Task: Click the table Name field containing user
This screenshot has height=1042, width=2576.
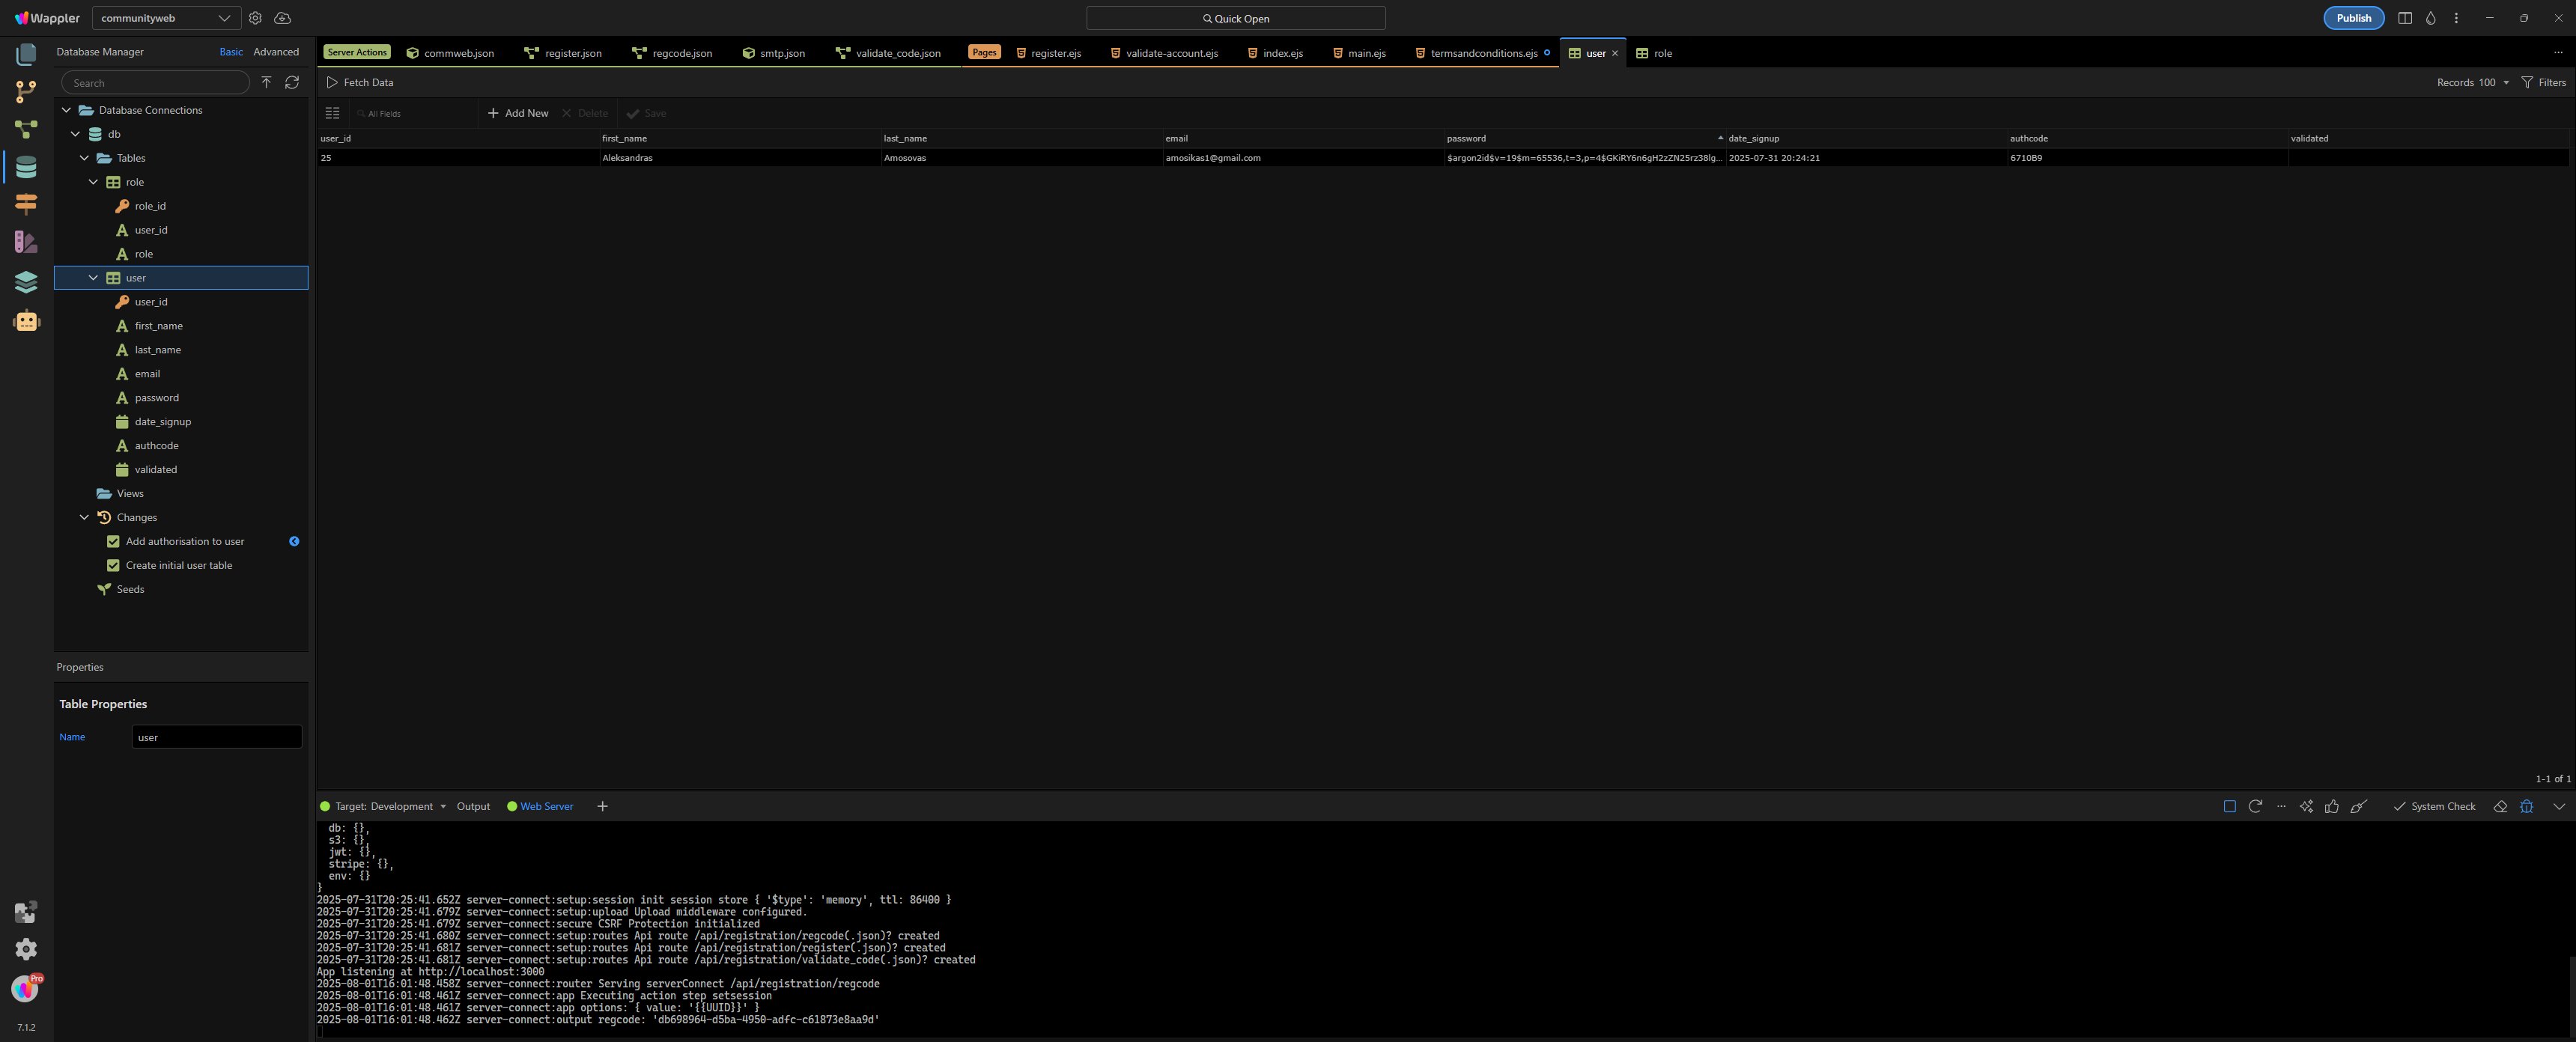Action: (216, 737)
